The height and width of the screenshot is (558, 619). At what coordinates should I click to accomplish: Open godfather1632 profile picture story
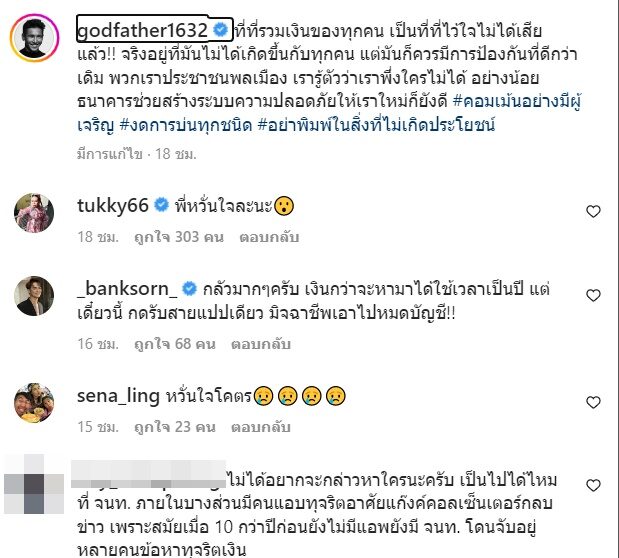[34, 38]
